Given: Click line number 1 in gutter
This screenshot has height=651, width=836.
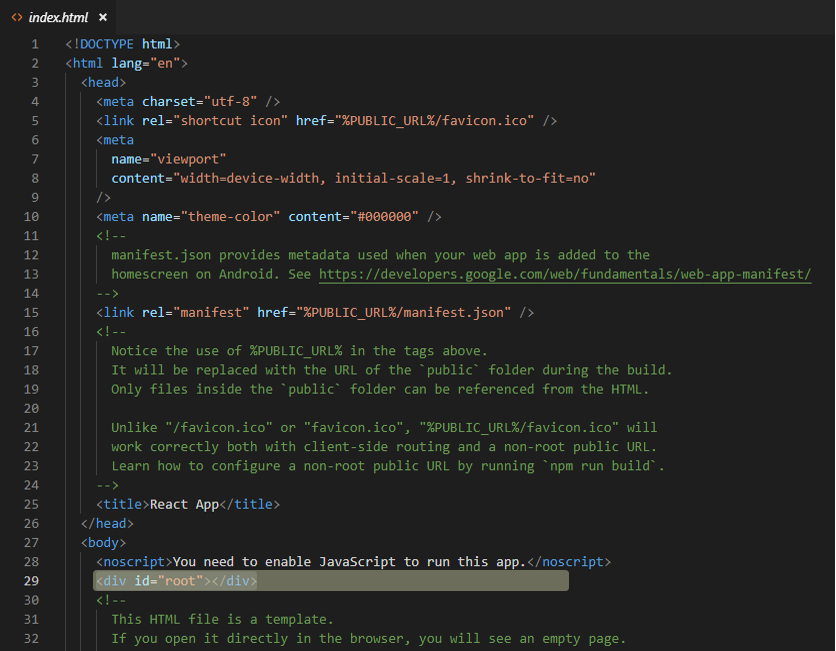Looking at the screenshot, I should [35, 44].
